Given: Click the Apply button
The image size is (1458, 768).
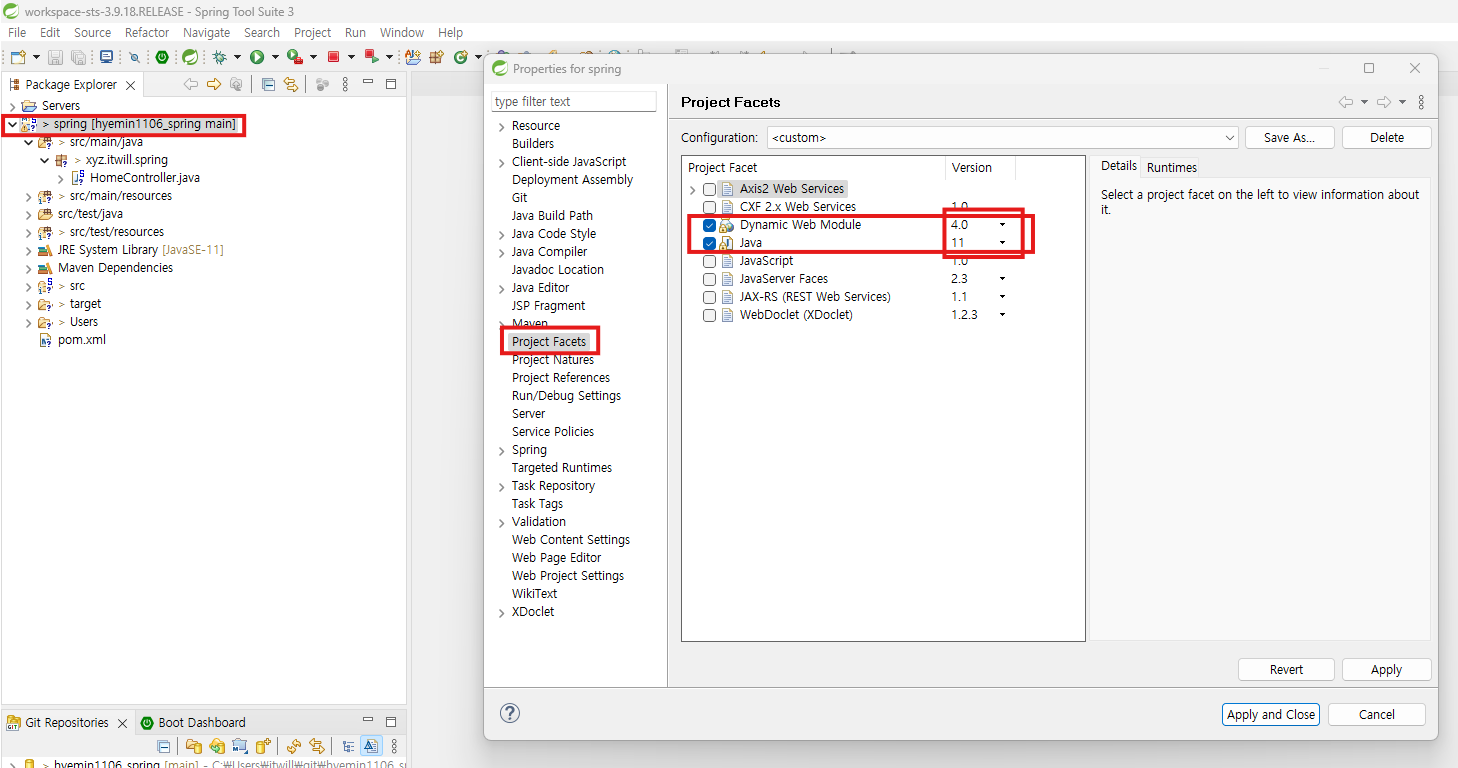Looking at the screenshot, I should point(1386,670).
